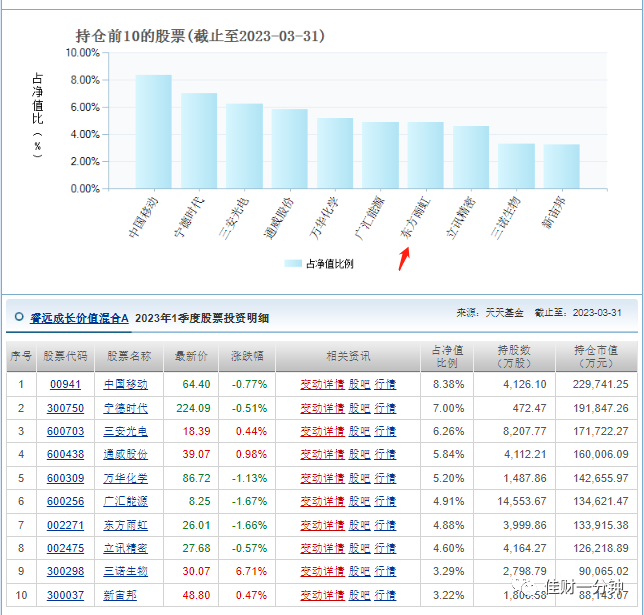This screenshot has height=615, width=644.
Task: Open 行情 for 中国移动 row
Action: tap(385, 385)
